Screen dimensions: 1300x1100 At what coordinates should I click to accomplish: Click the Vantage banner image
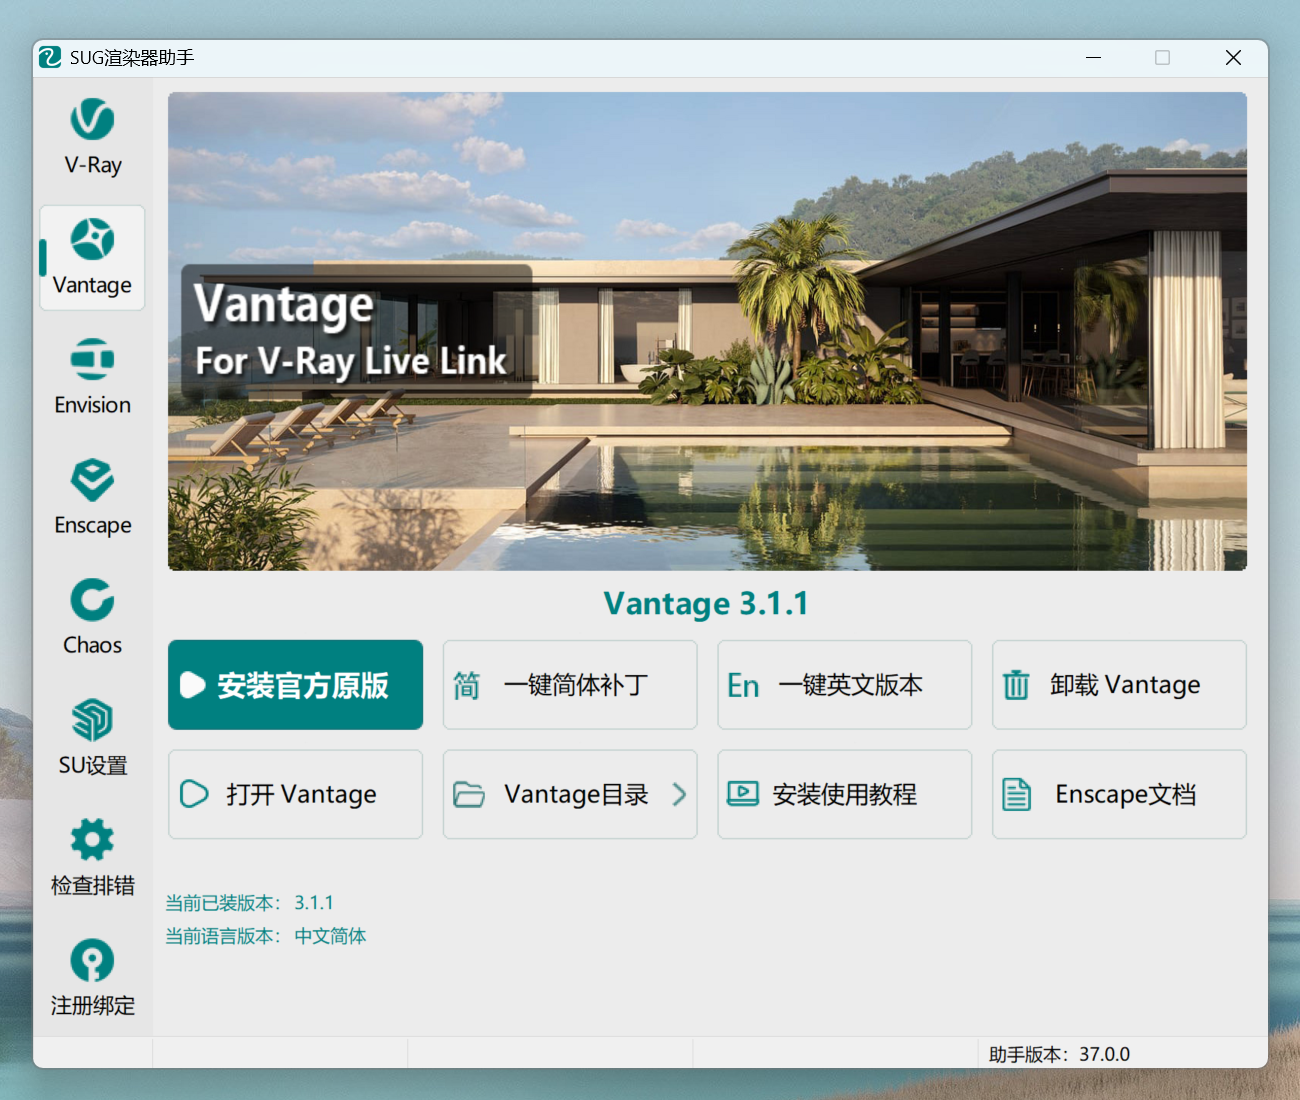click(x=707, y=331)
